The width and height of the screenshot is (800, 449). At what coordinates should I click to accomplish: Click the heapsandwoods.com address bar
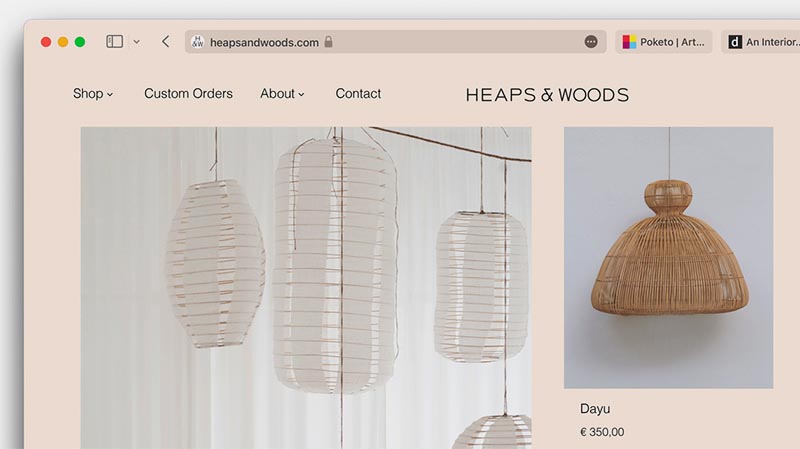point(395,42)
